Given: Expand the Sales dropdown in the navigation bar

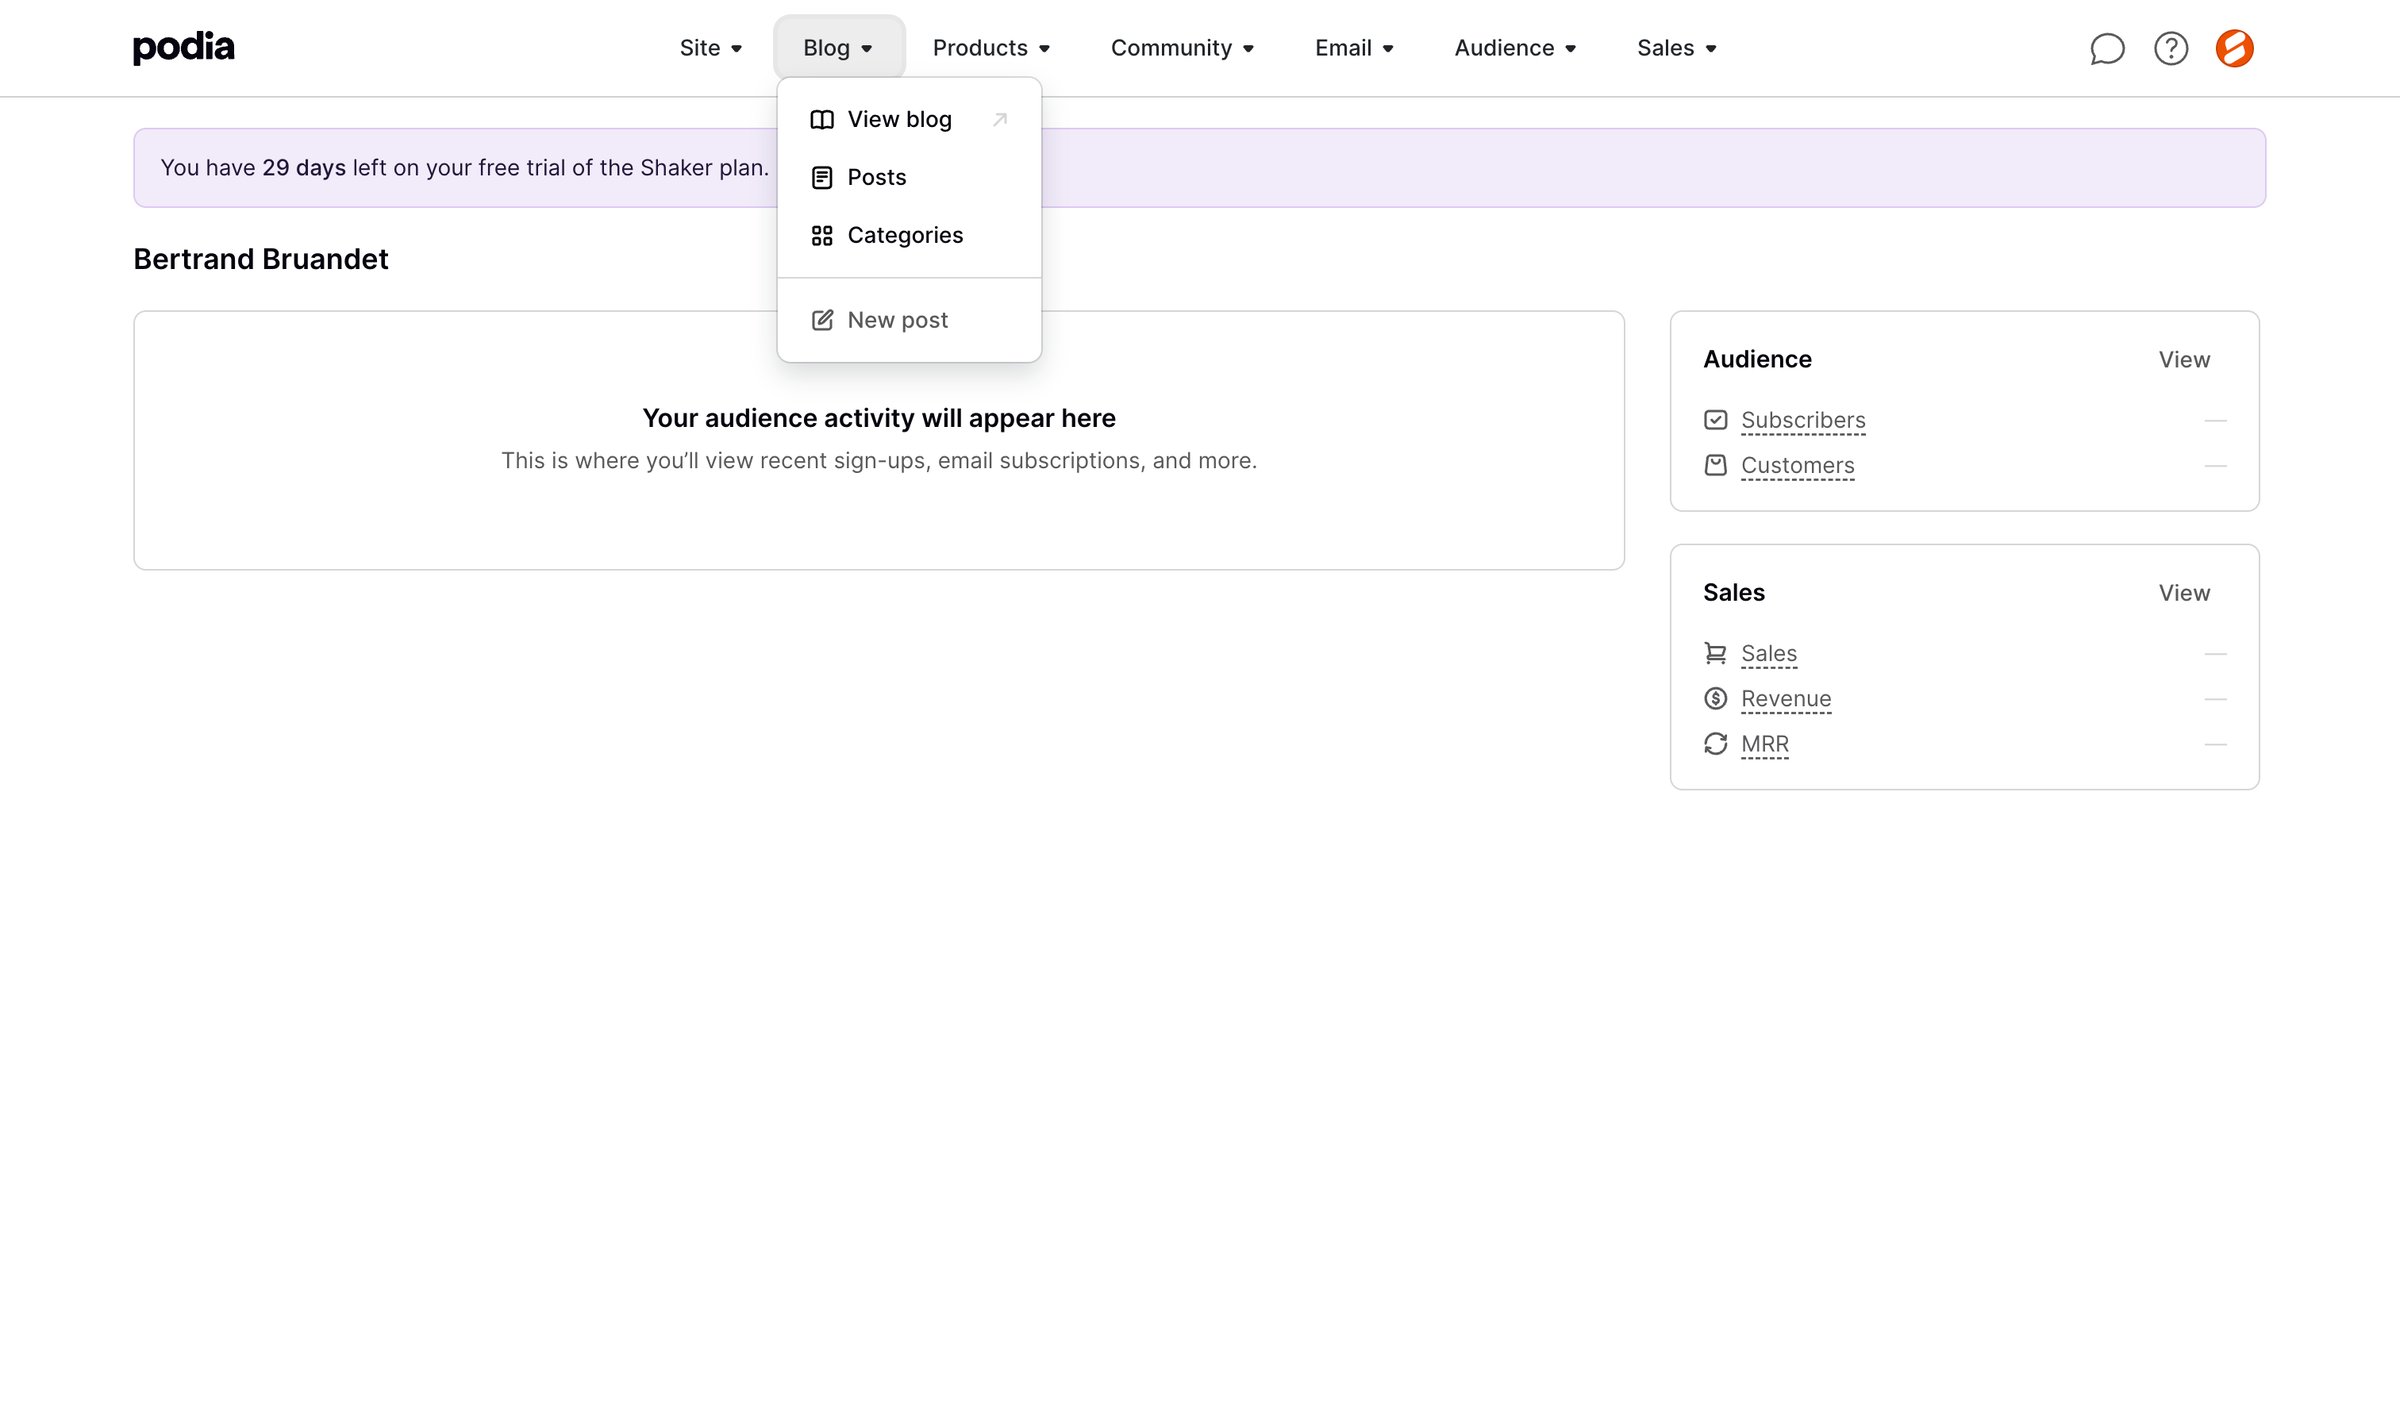Looking at the screenshot, I should (1677, 48).
